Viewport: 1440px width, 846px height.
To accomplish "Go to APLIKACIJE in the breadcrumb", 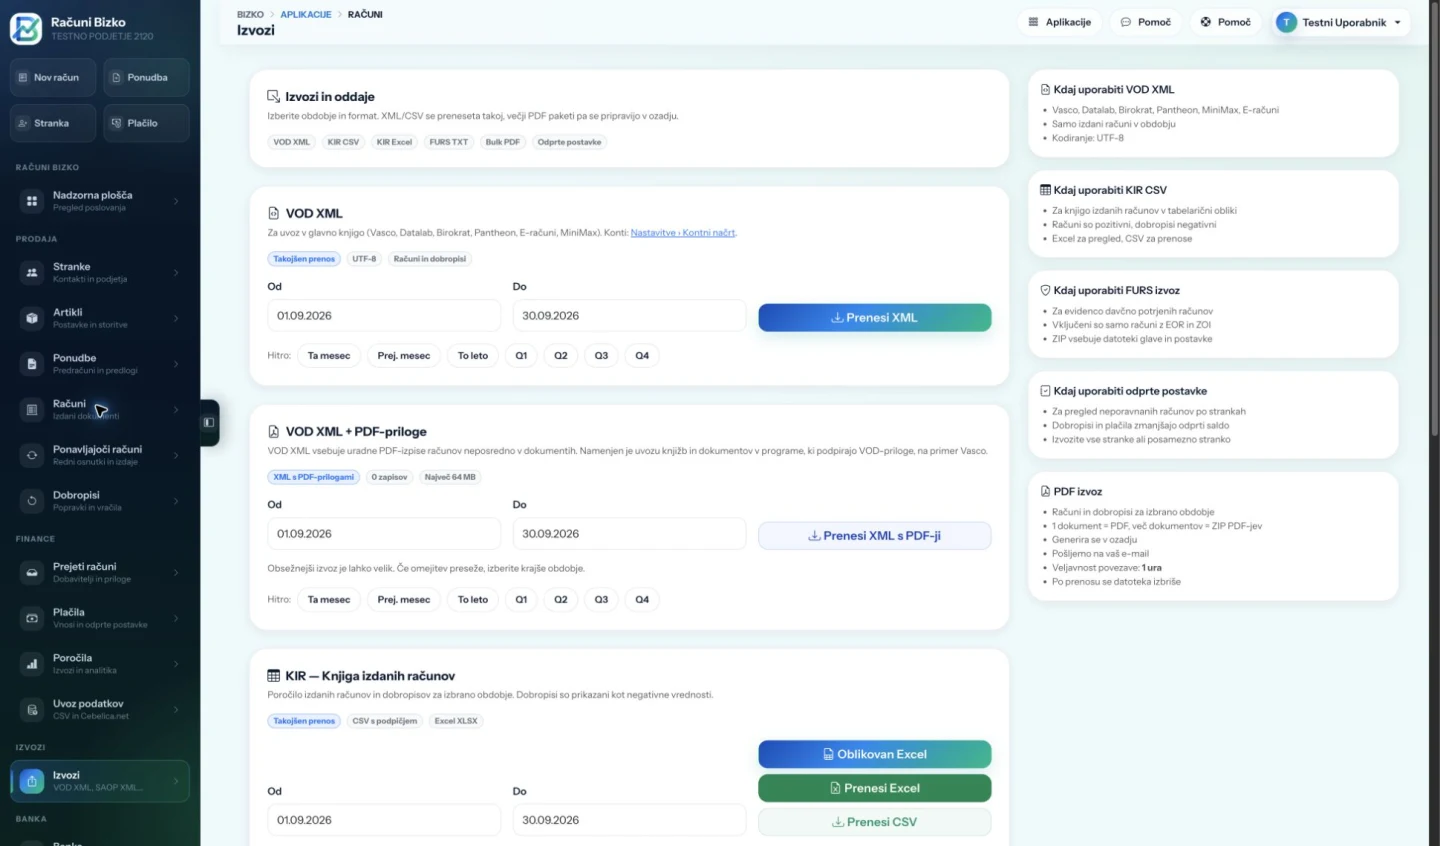I will coord(306,15).
